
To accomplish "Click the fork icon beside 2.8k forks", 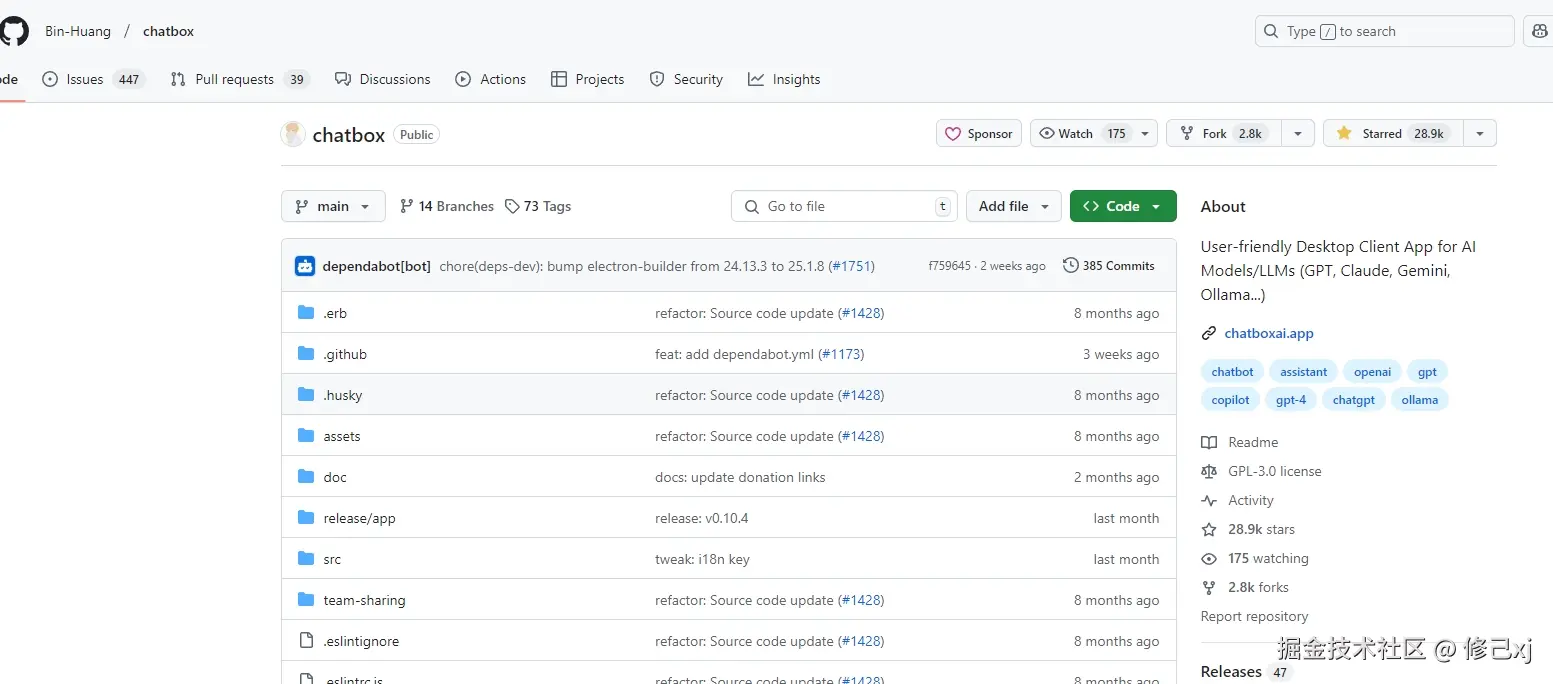I will pyautogui.click(x=1209, y=587).
